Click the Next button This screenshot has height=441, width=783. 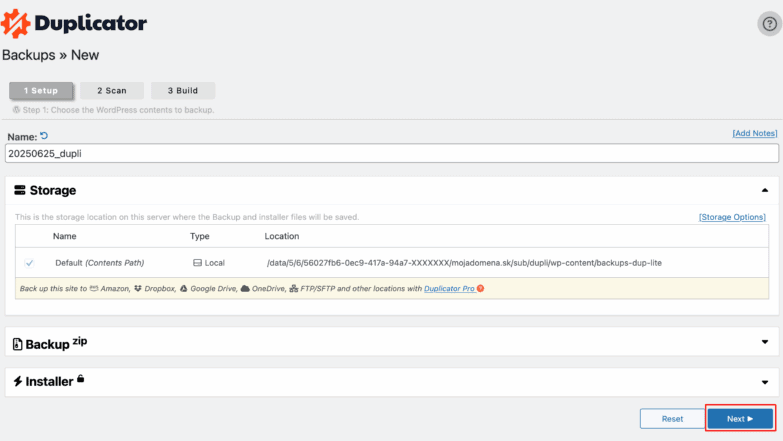tap(740, 419)
